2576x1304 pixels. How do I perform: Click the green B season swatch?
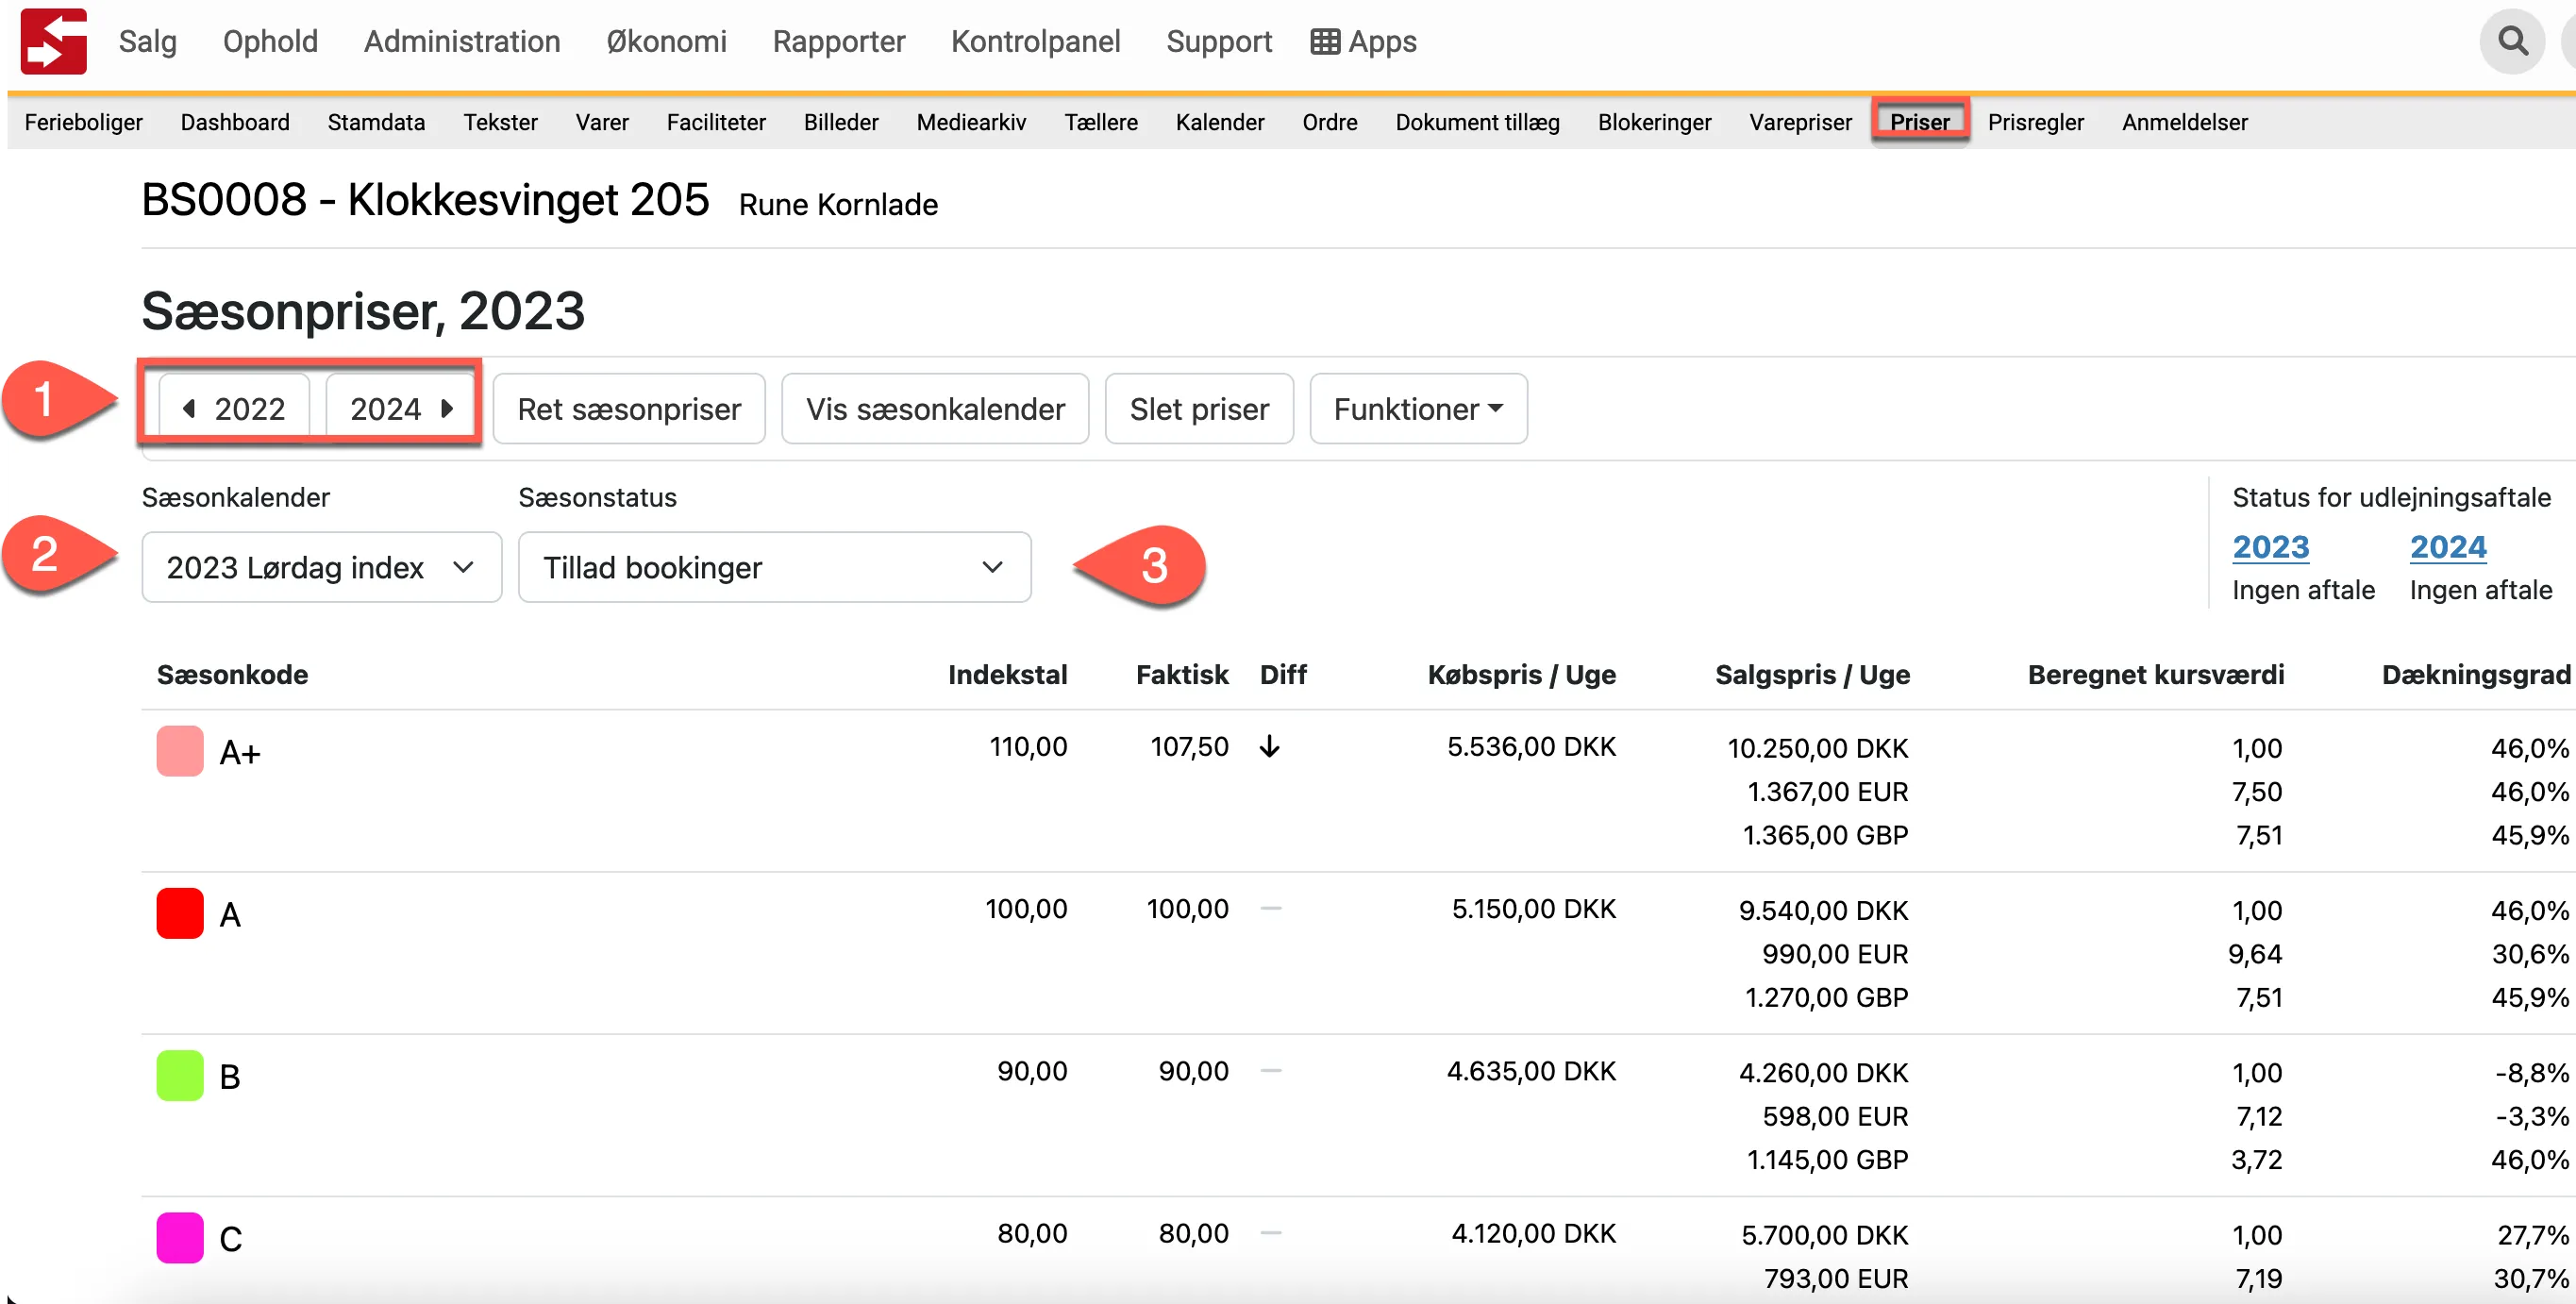point(180,1075)
